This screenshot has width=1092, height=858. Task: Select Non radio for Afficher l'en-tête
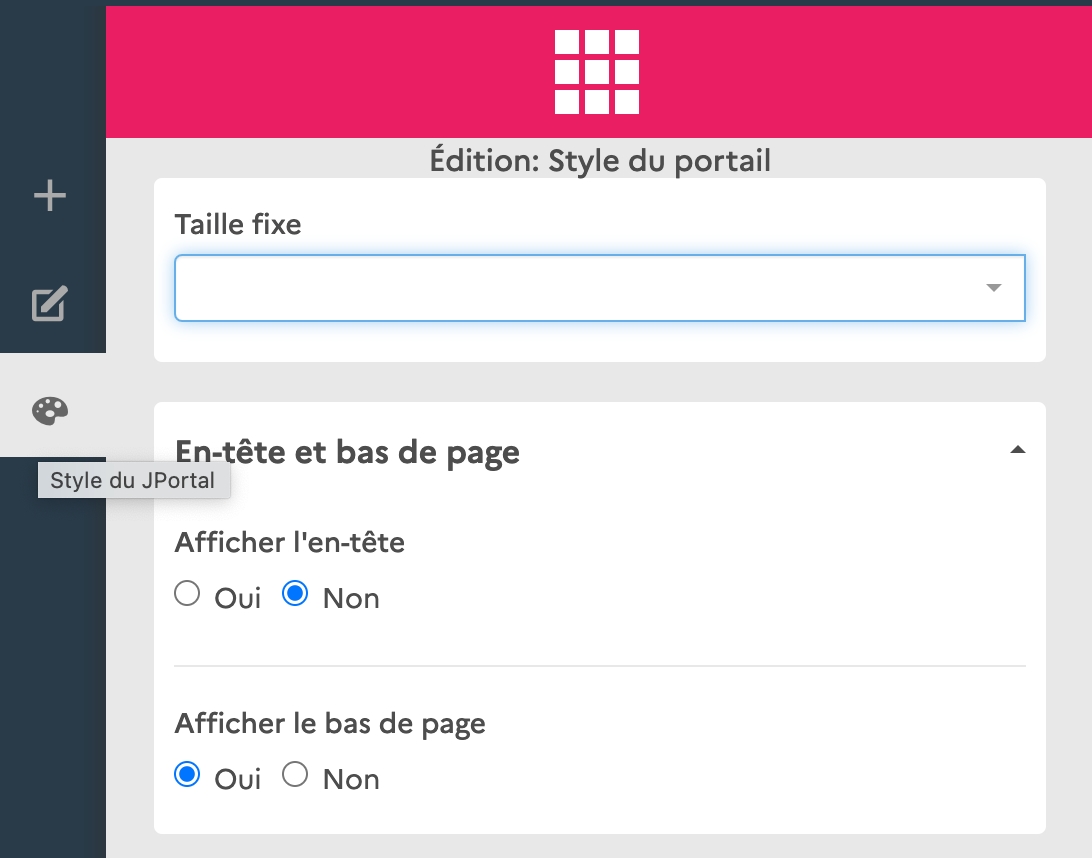(x=295, y=595)
